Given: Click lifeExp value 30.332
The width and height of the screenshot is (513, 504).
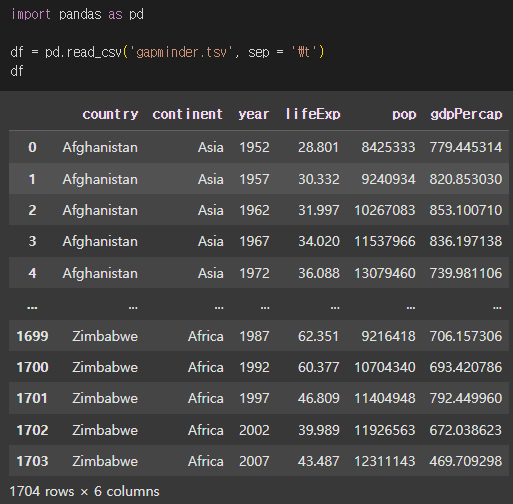Looking at the screenshot, I should click(x=319, y=179).
